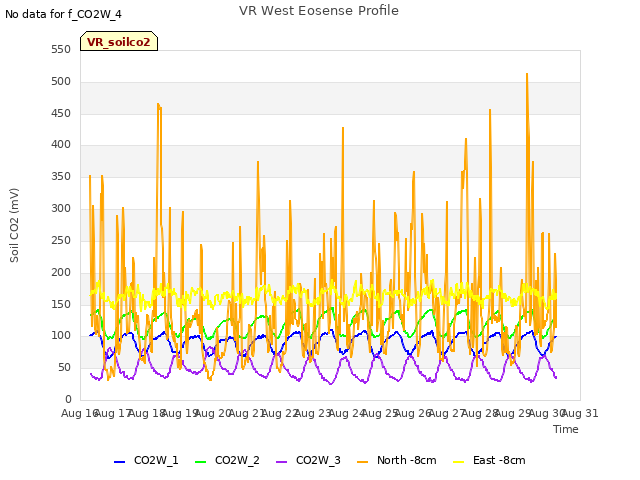
Task: Click the 250 y-axis tick label
Action: 61,240
